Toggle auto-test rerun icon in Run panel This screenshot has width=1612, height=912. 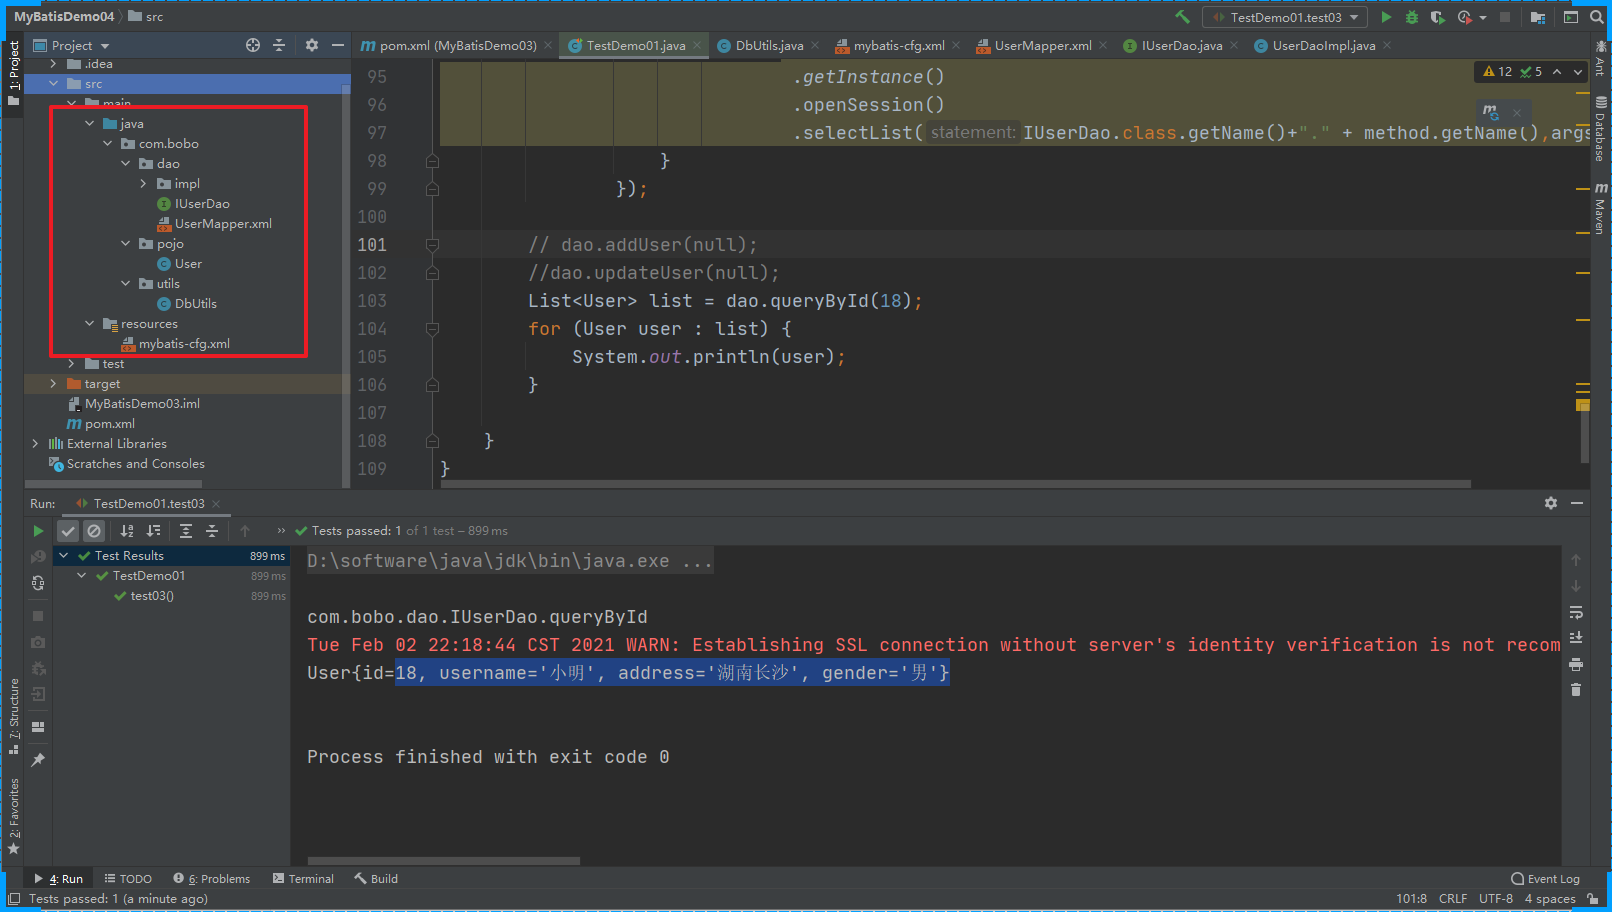pos(38,583)
